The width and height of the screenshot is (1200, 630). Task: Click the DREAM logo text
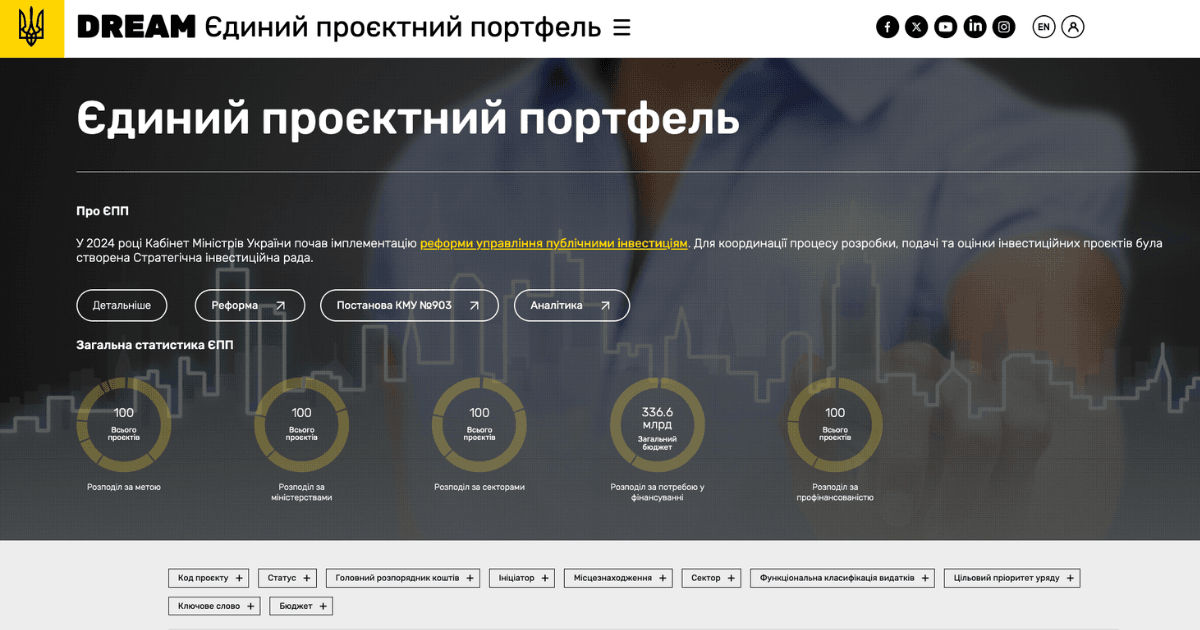[x=136, y=27]
